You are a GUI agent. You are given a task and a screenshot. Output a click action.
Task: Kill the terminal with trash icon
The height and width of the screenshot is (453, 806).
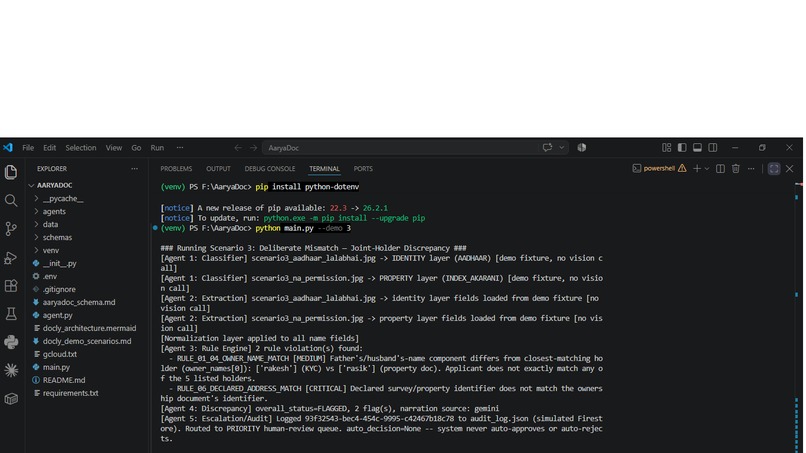click(736, 169)
